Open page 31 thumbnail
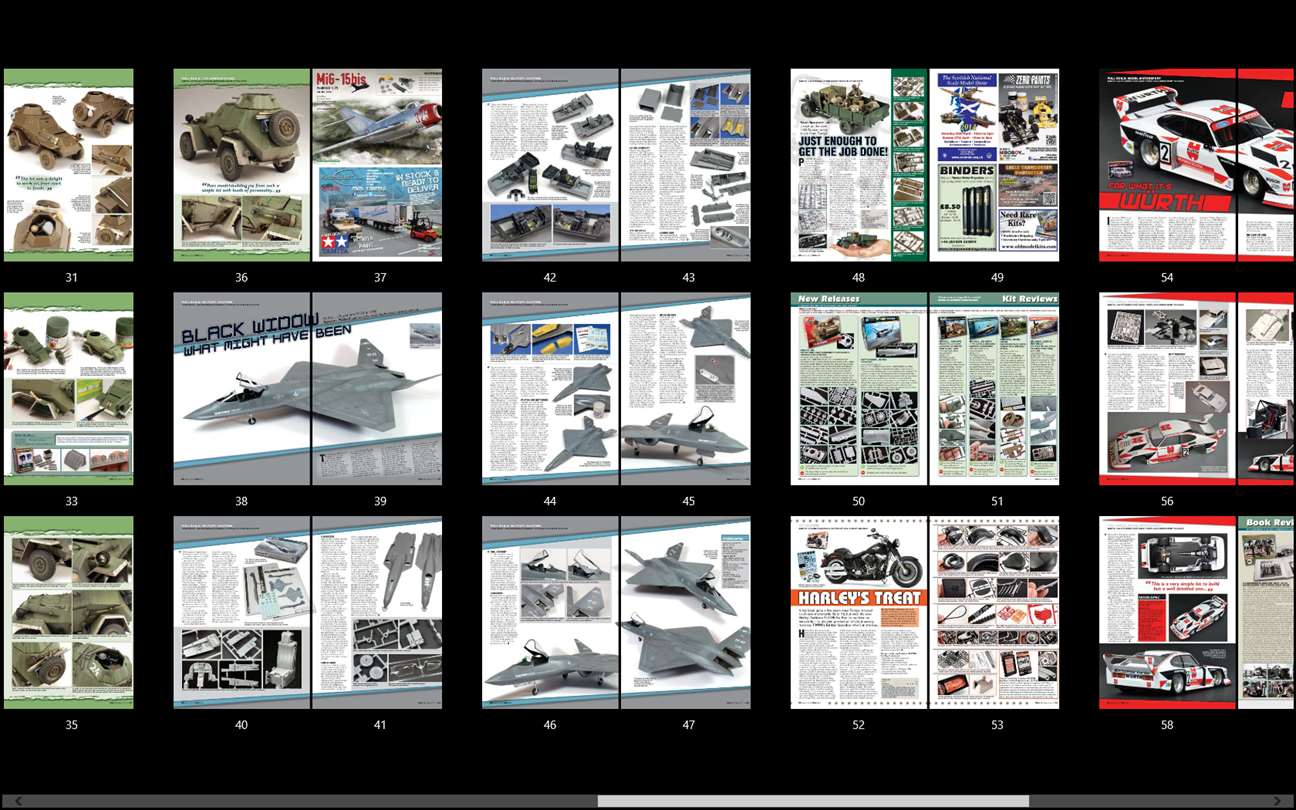This screenshot has height=810, width=1296. click(x=68, y=165)
